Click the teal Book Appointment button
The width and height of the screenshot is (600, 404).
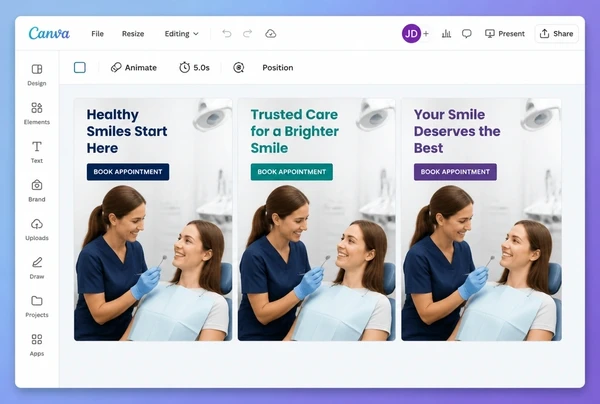click(292, 172)
